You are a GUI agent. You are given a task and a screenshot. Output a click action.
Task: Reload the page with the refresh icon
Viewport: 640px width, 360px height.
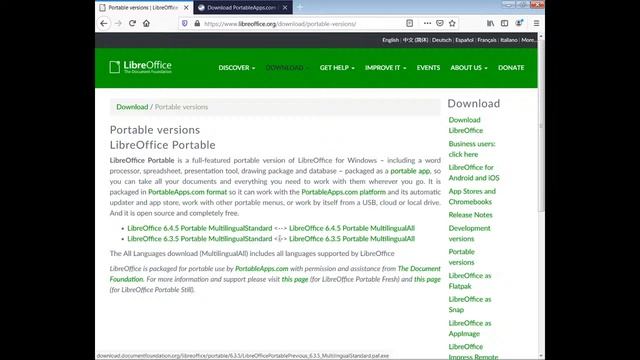[x=132, y=23]
